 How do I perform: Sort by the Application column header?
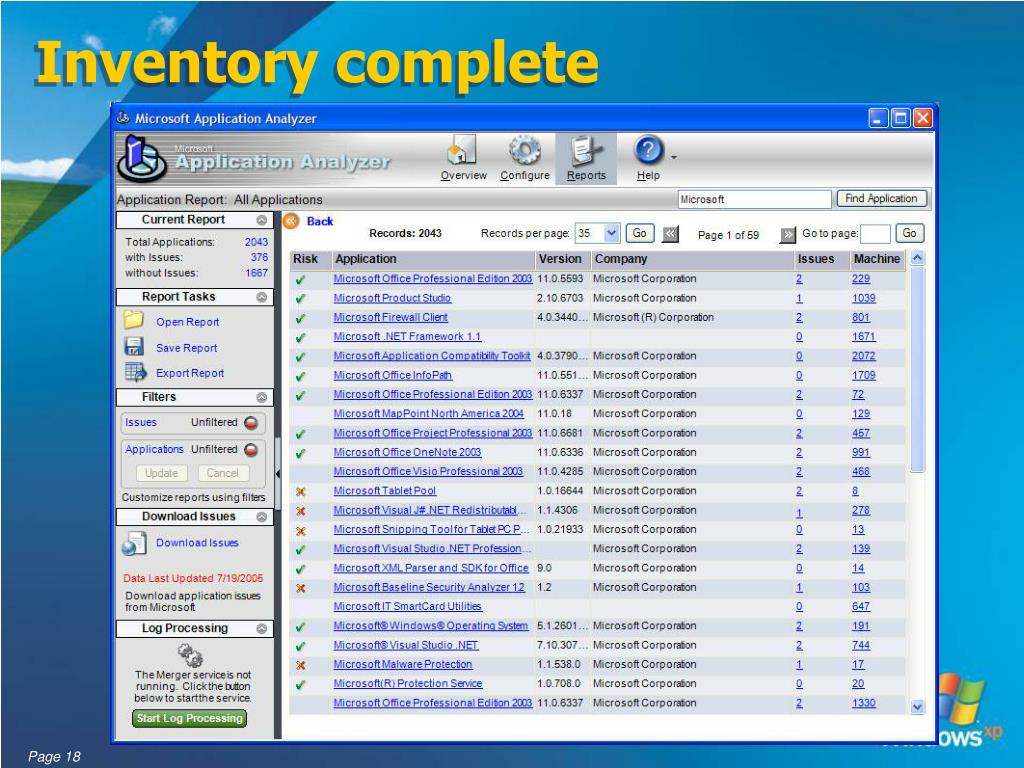tap(433, 259)
